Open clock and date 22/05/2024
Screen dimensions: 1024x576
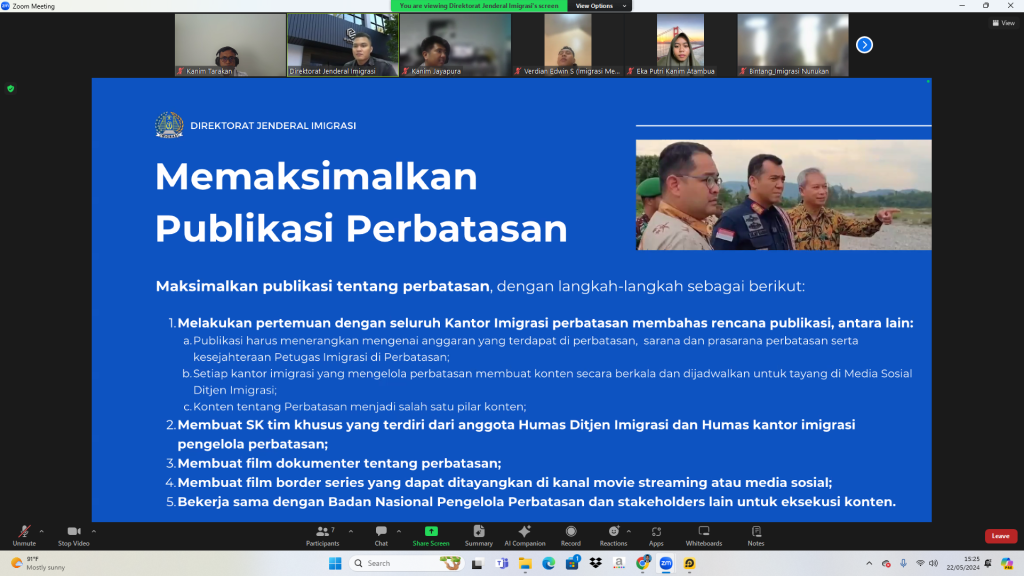pyautogui.click(x=963, y=563)
